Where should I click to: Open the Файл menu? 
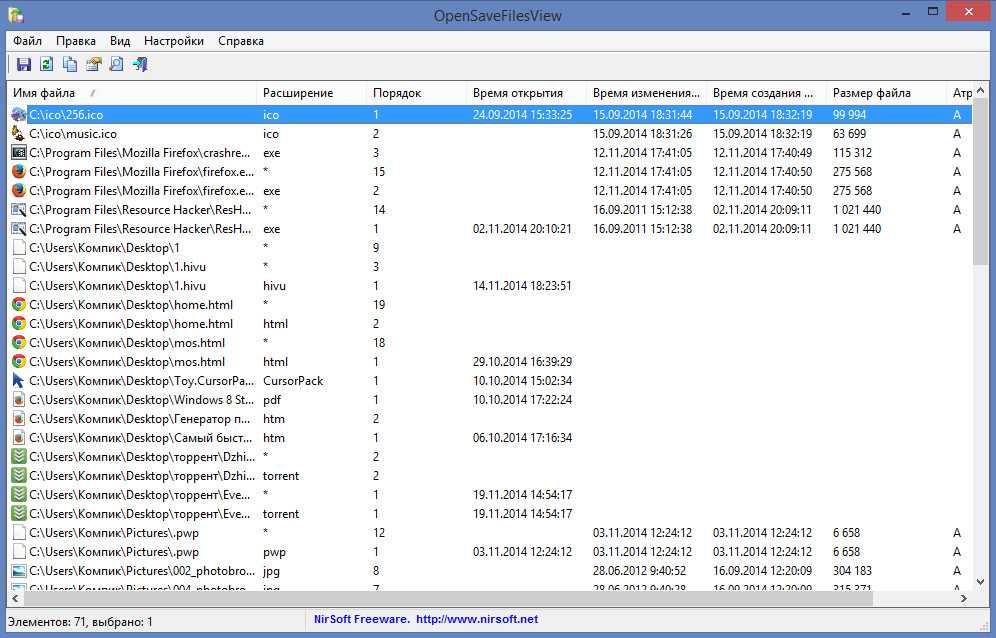28,41
